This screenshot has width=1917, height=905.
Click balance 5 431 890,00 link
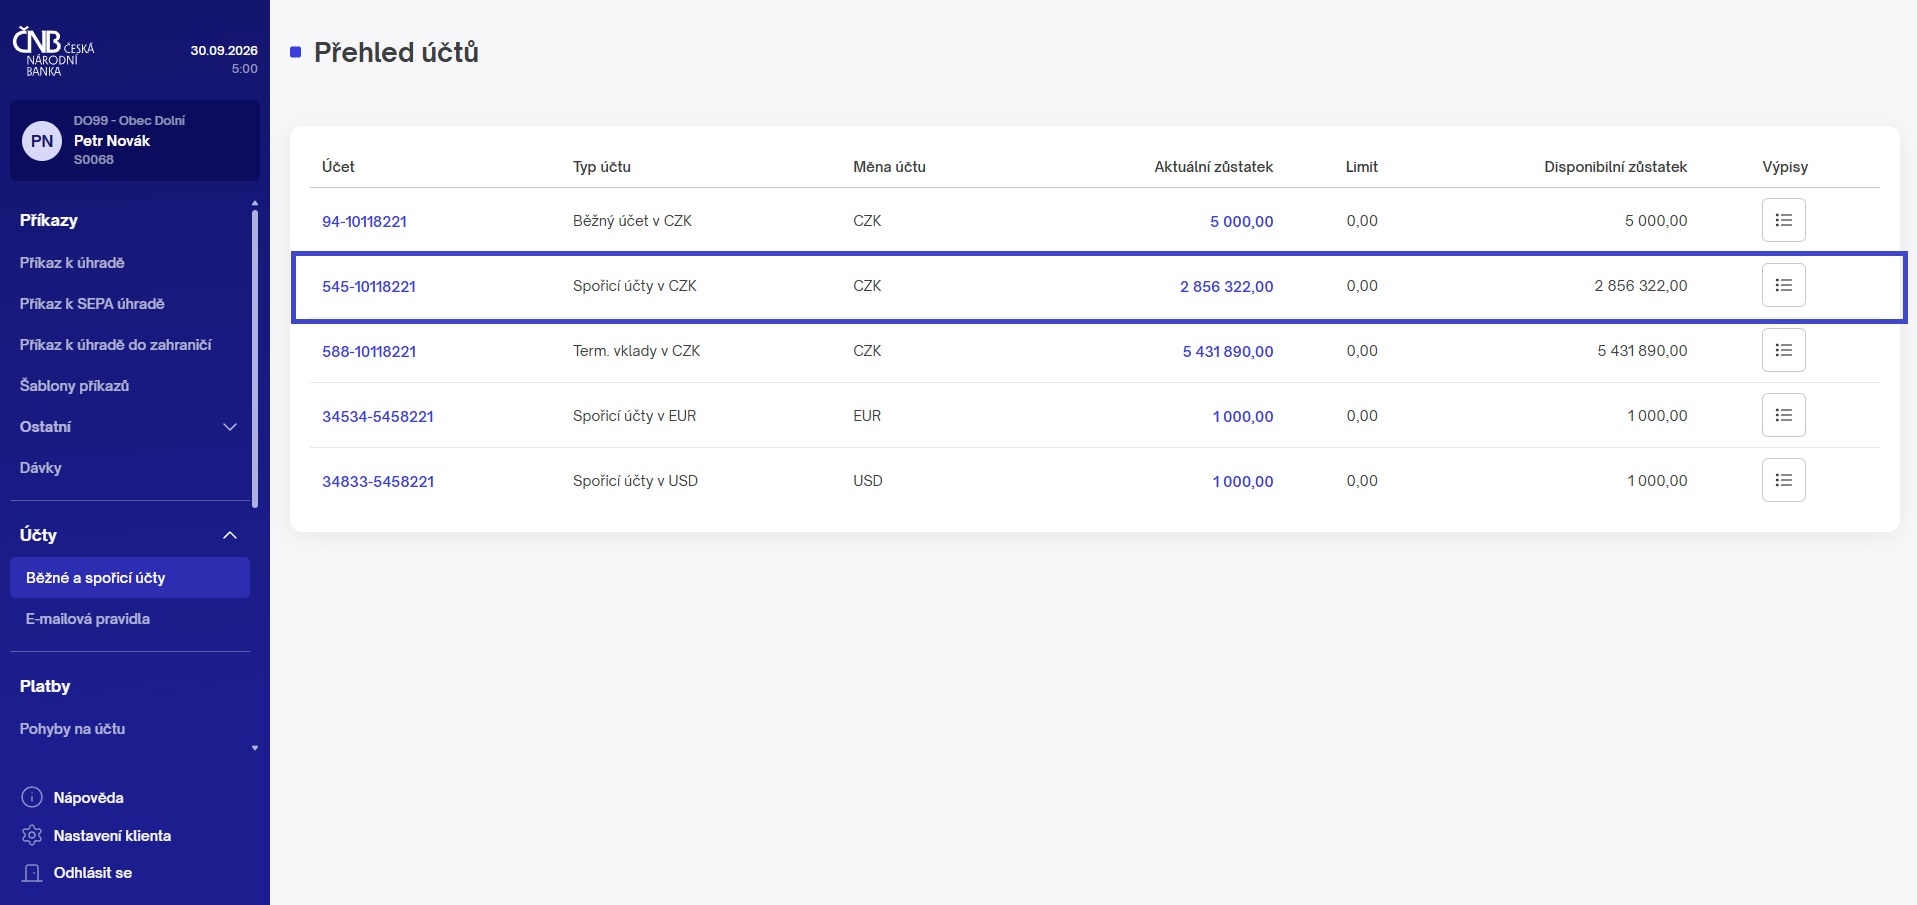tap(1228, 351)
